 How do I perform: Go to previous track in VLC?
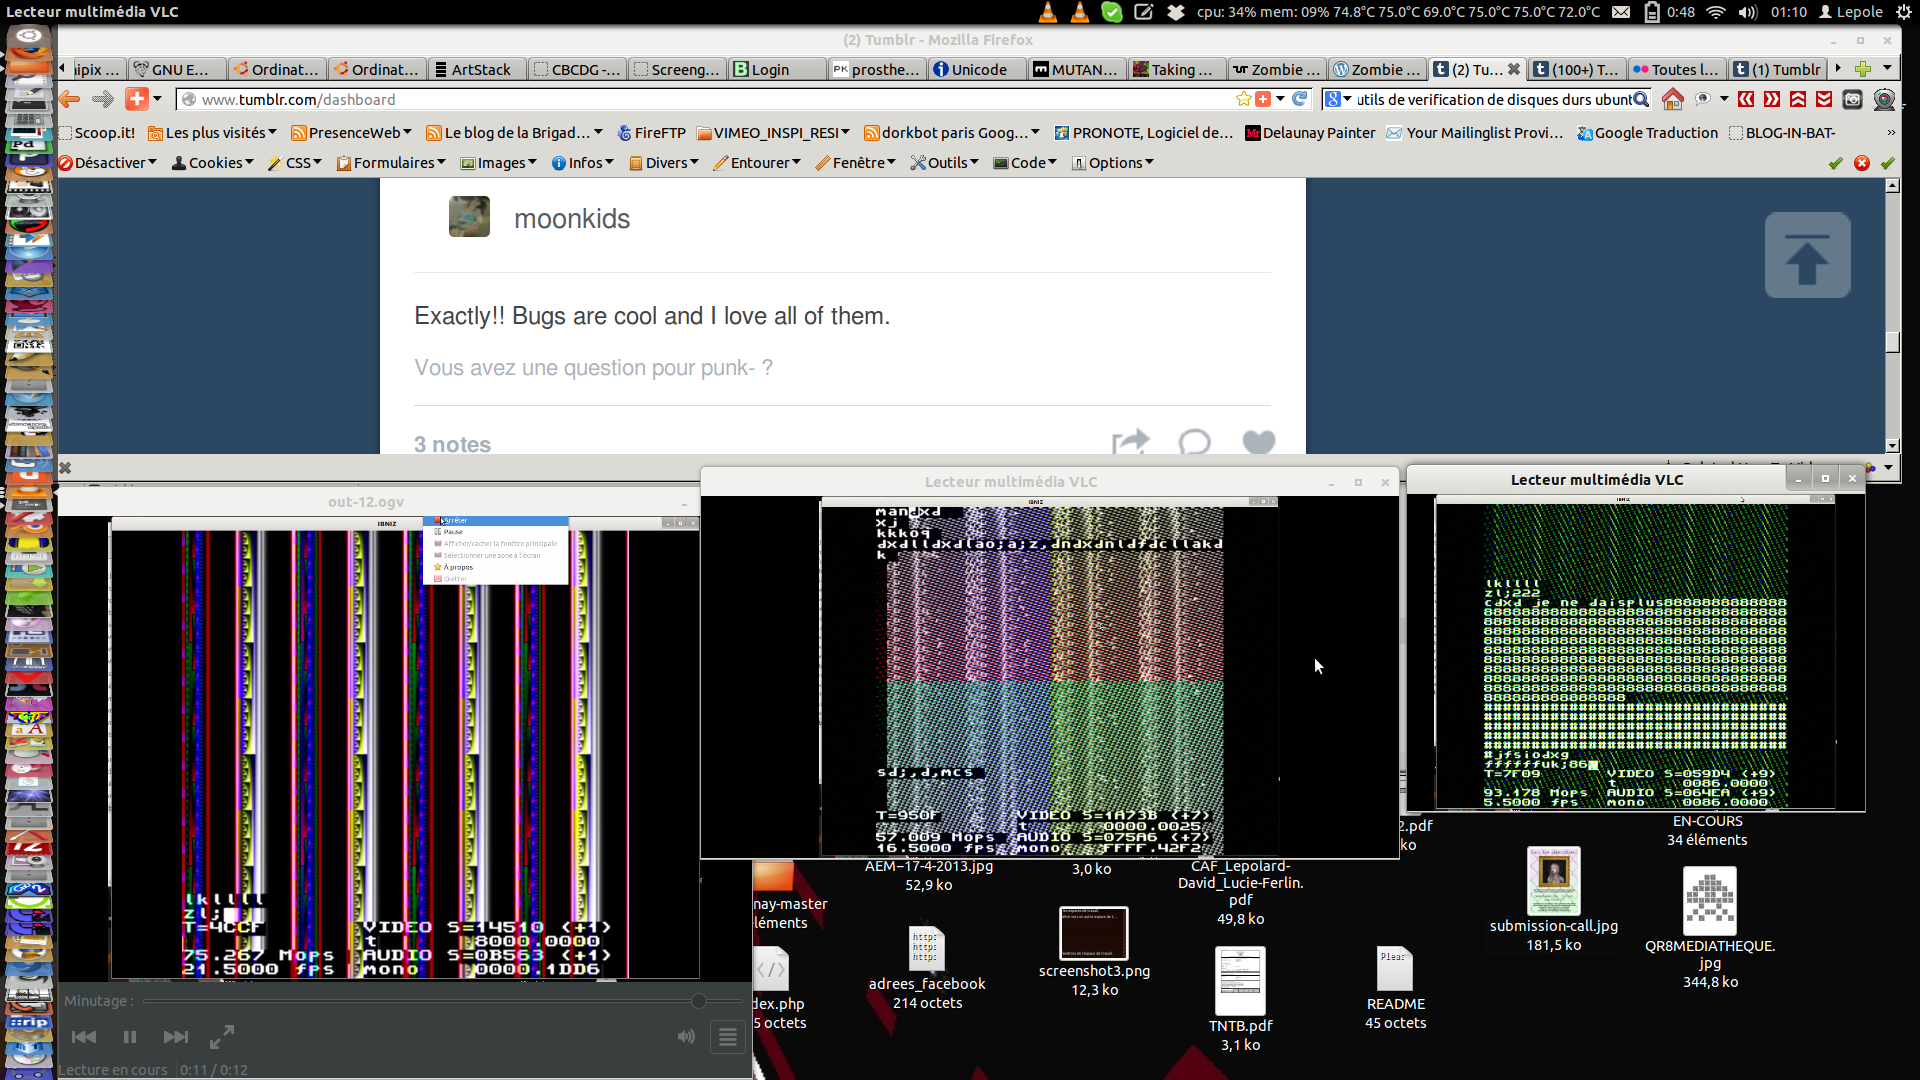(84, 1037)
